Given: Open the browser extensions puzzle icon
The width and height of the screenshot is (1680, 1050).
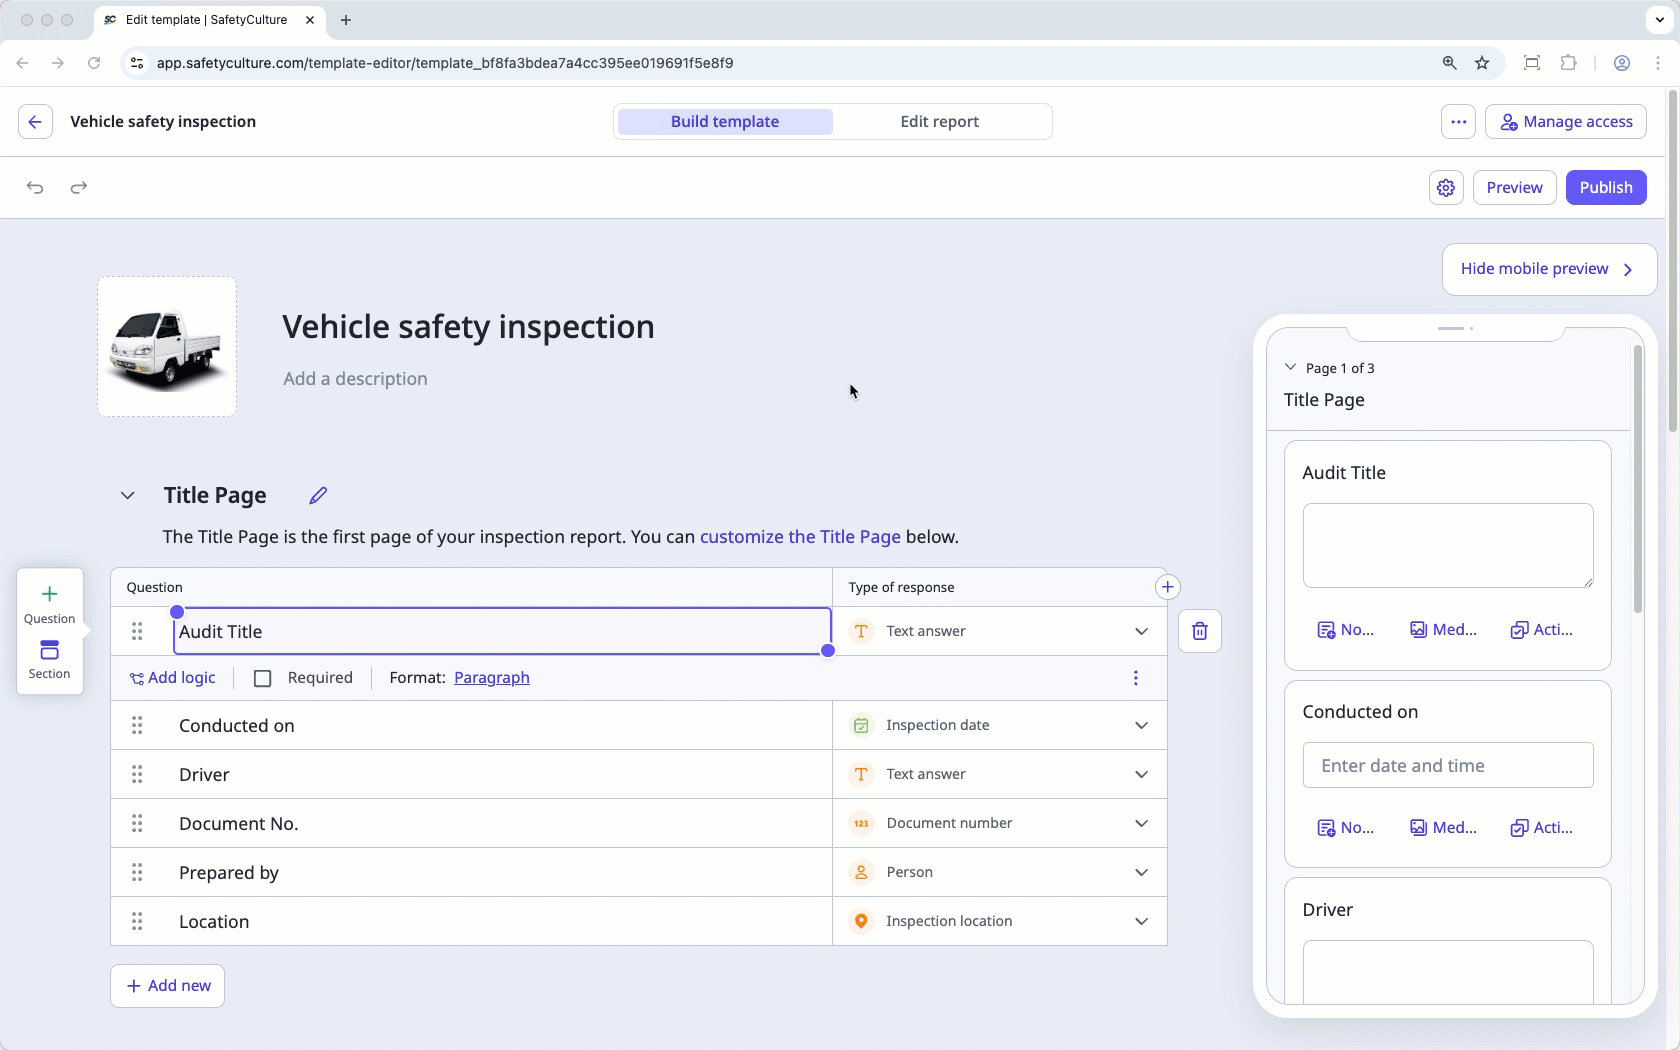Looking at the screenshot, I should click(1568, 63).
